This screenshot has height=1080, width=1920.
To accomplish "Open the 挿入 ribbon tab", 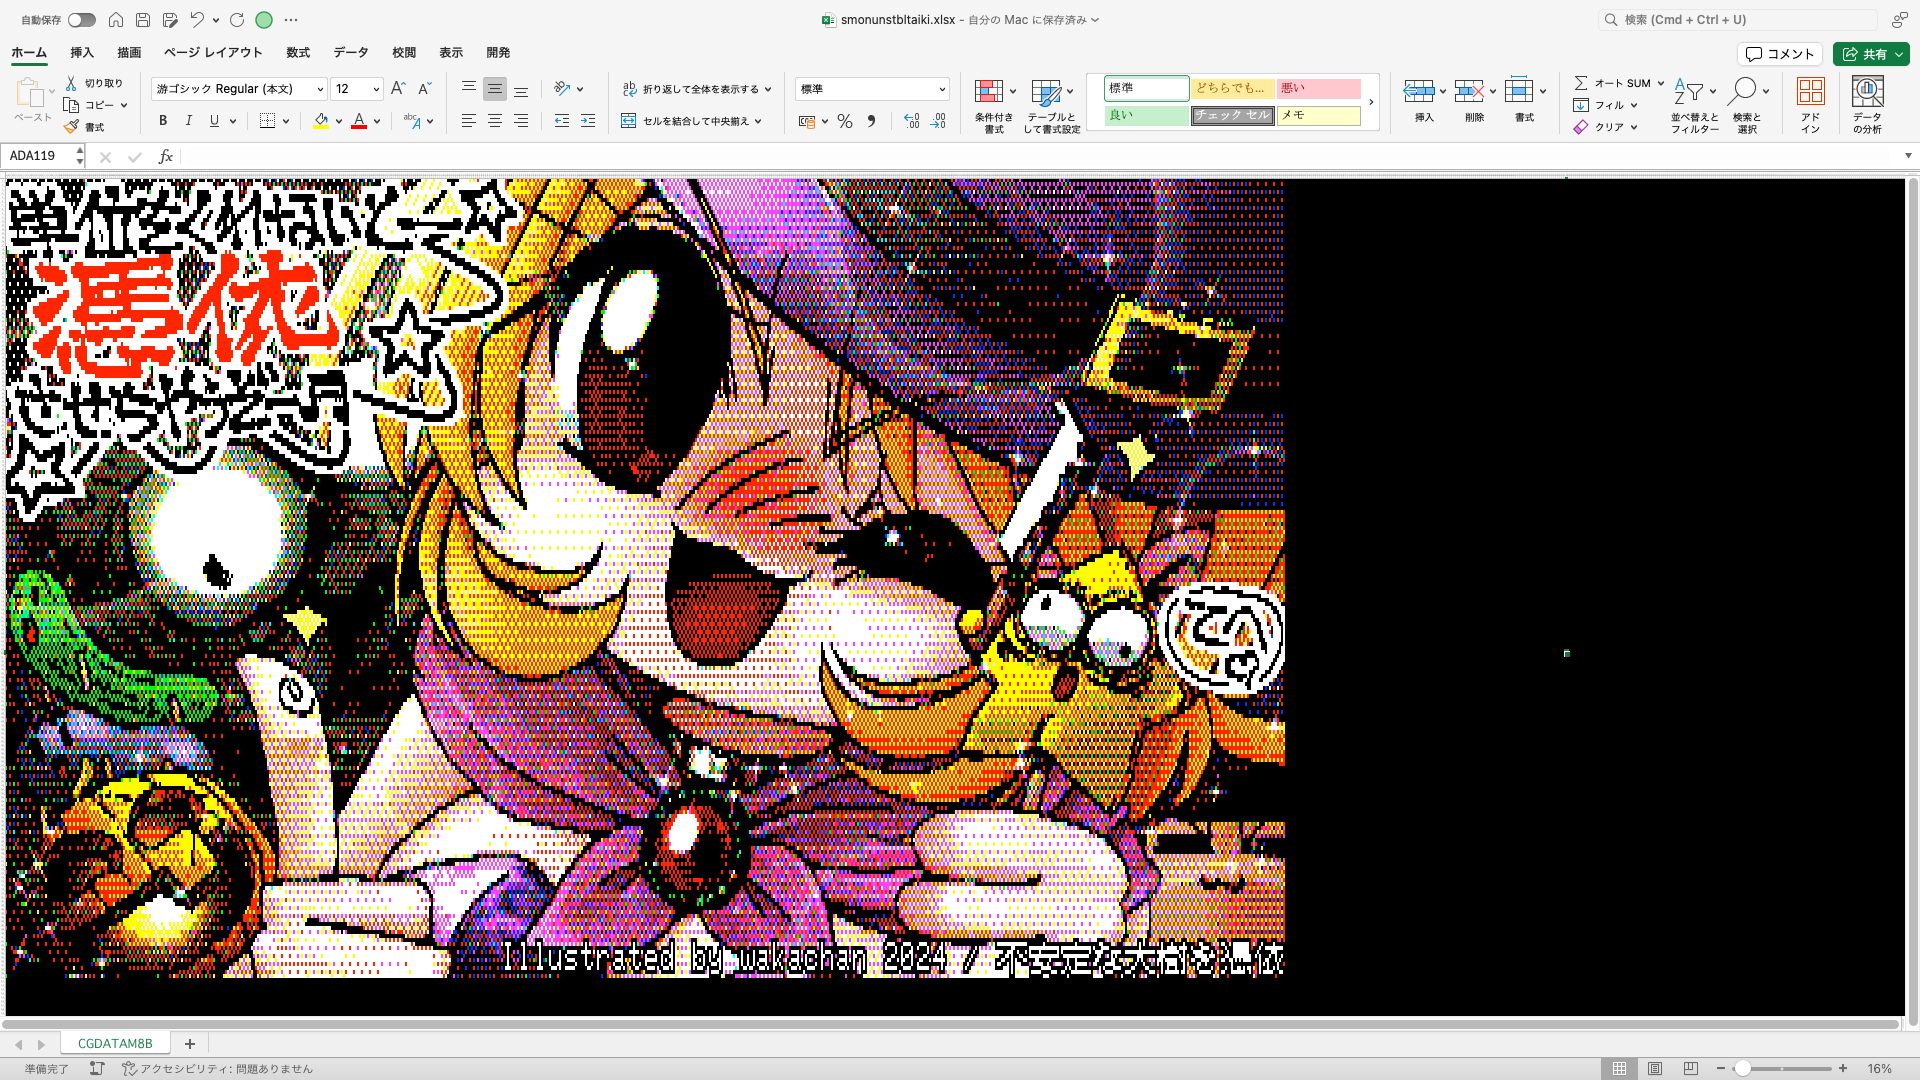I will coord(82,53).
